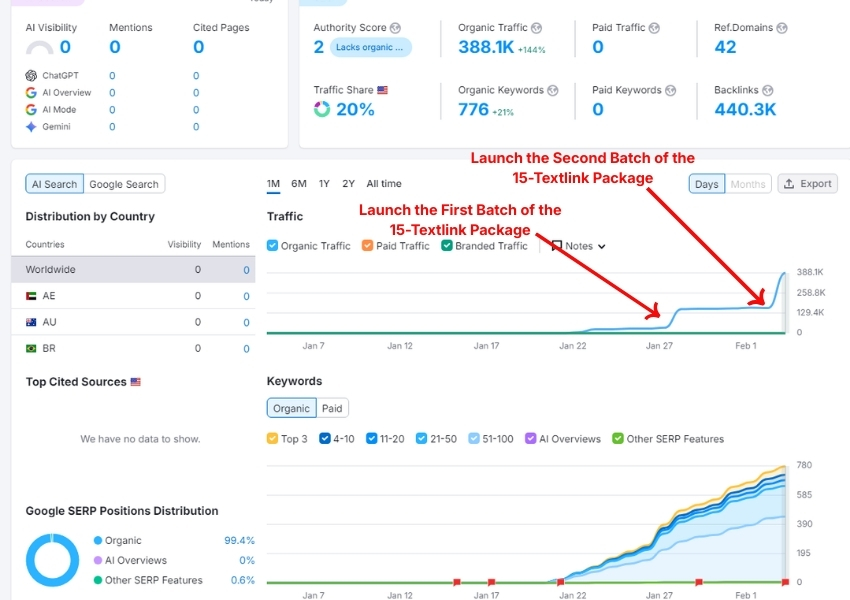Switch to the All time range
The height and width of the screenshot is (600, 850).
(x=384, y=184)
